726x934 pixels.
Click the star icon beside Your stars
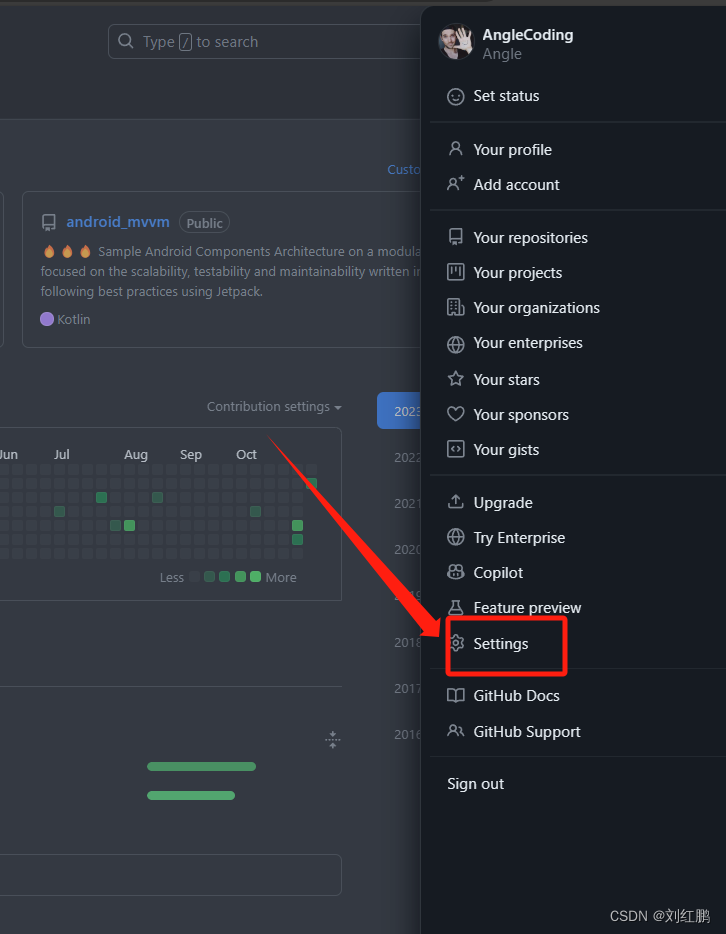(456, 379)
